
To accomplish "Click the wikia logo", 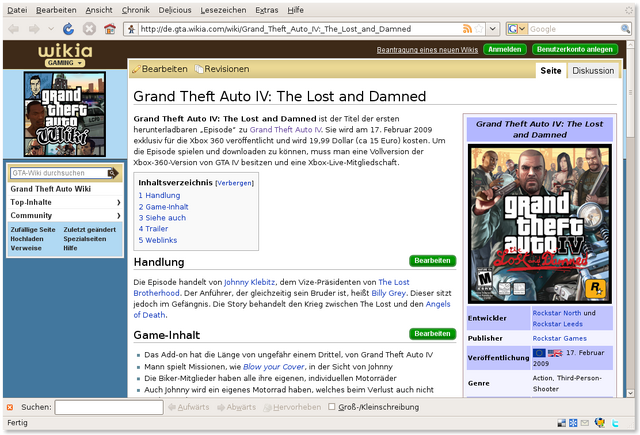I will [x=65, y=51].
